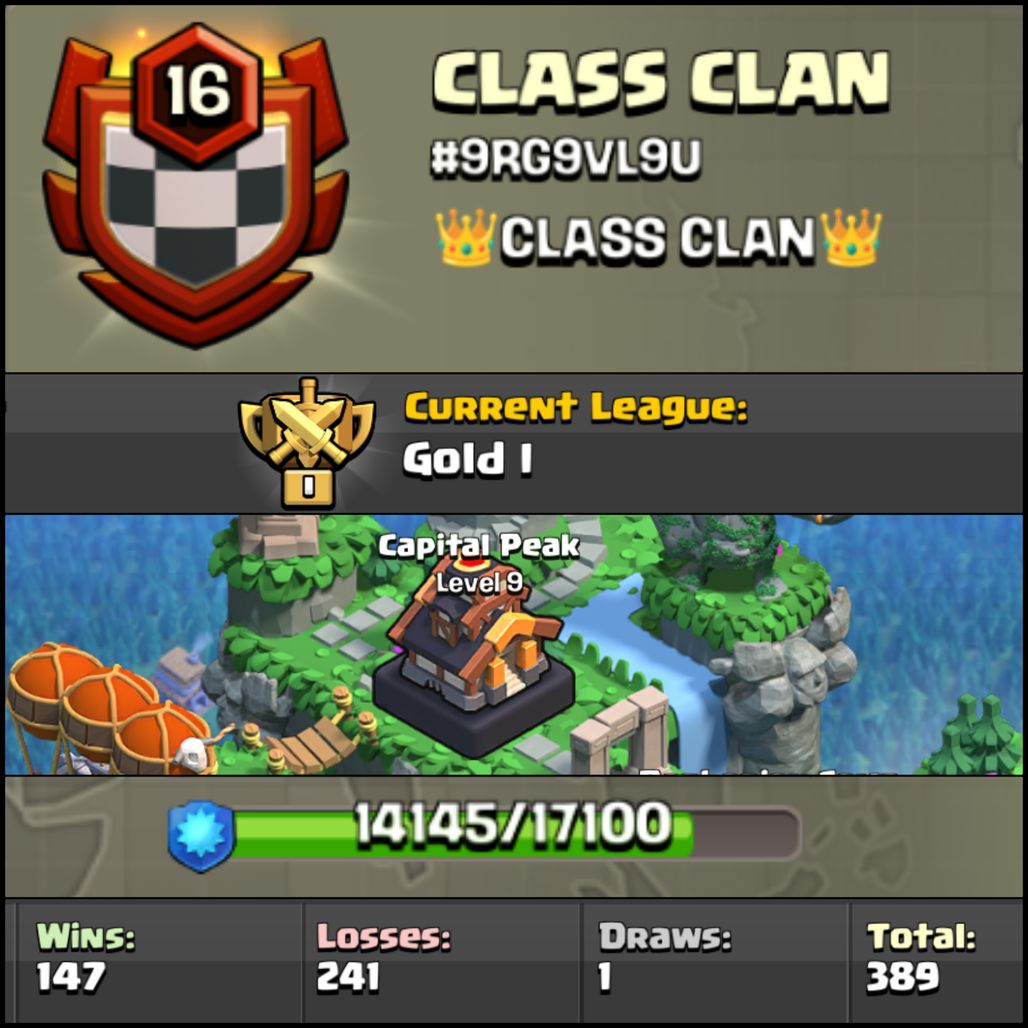Screen dimensions: 1028x1028
Task: Copy the clan tag #9RG9VL9U
Action: click(565, 158)
